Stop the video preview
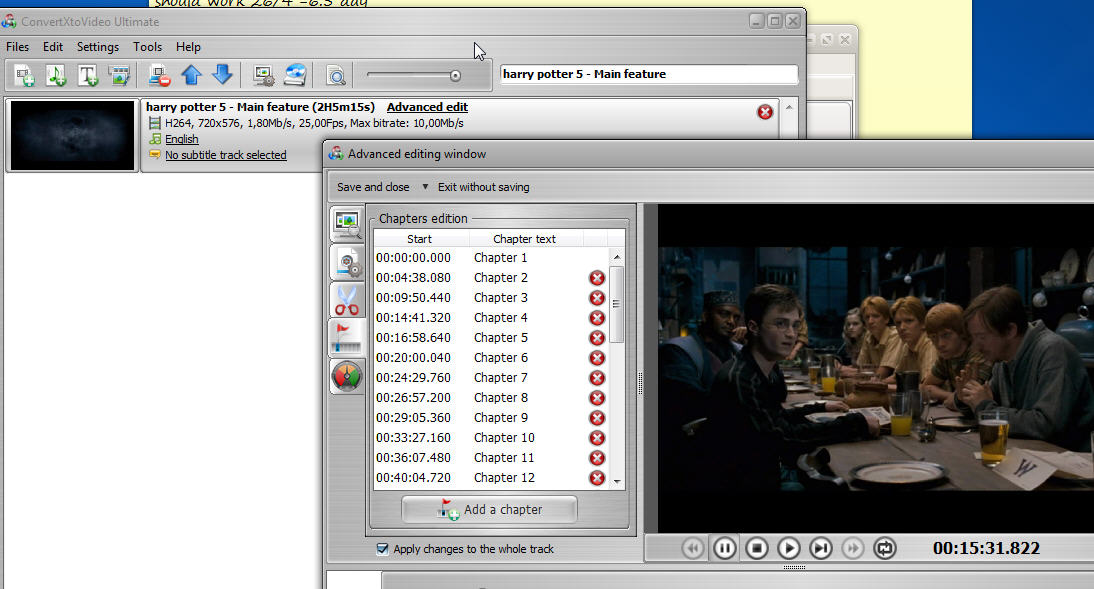1094x589 pixels. [x=756, y=549]
